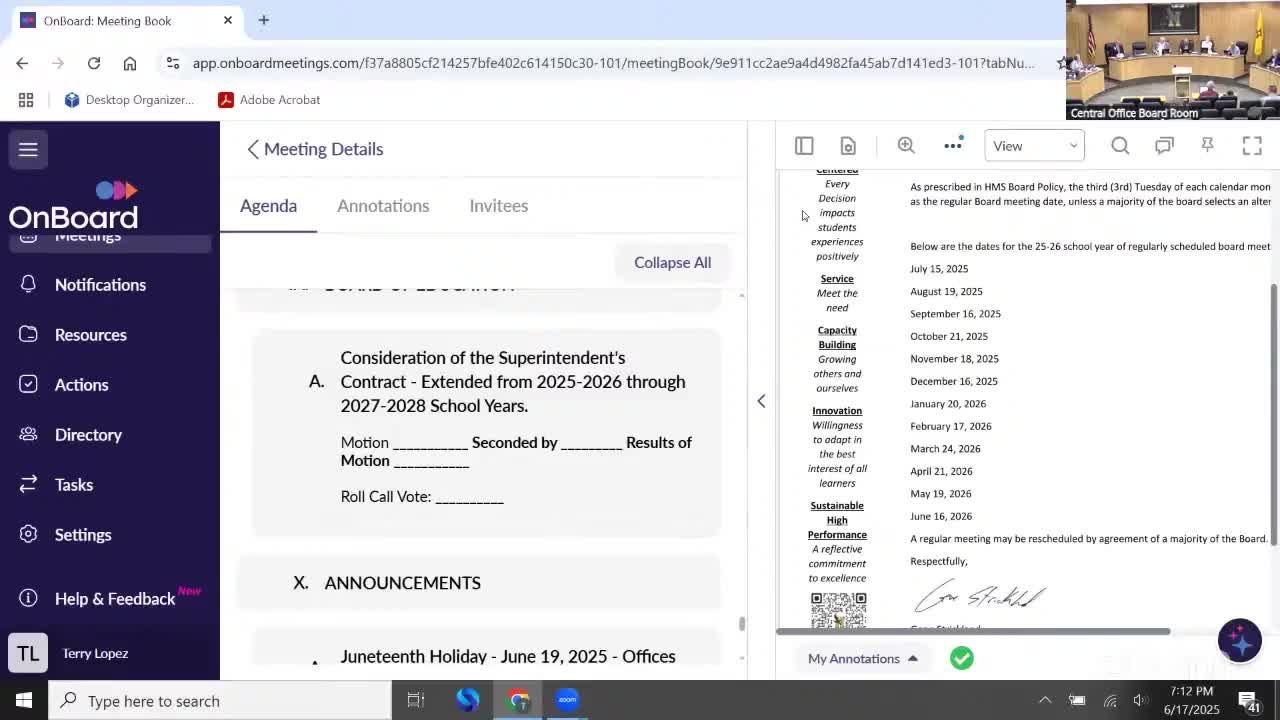Open the network Wi-Fi tray icon

[1110, 701]
